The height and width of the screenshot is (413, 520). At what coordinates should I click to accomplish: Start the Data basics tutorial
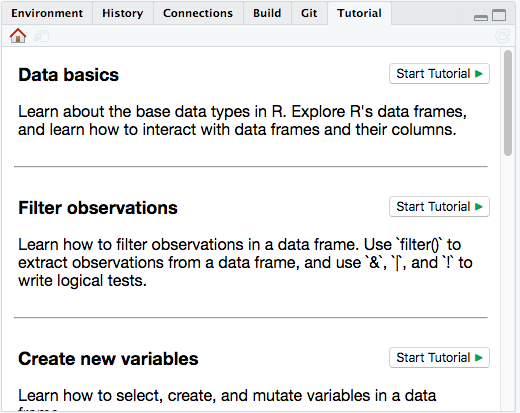point(439,74)
